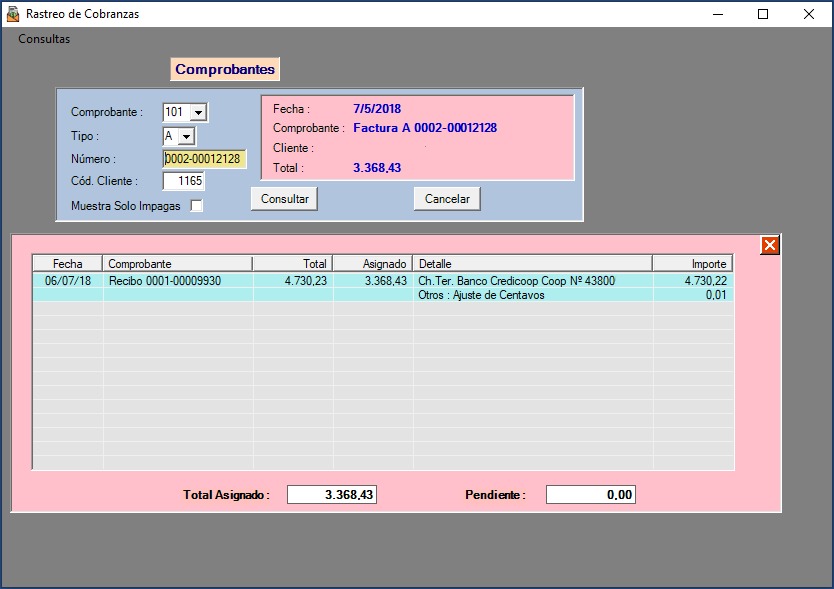This screenshot has height=589, width=834.
Task: Click the Comprobante column header in grid
Action: click(x=177, y=264)
